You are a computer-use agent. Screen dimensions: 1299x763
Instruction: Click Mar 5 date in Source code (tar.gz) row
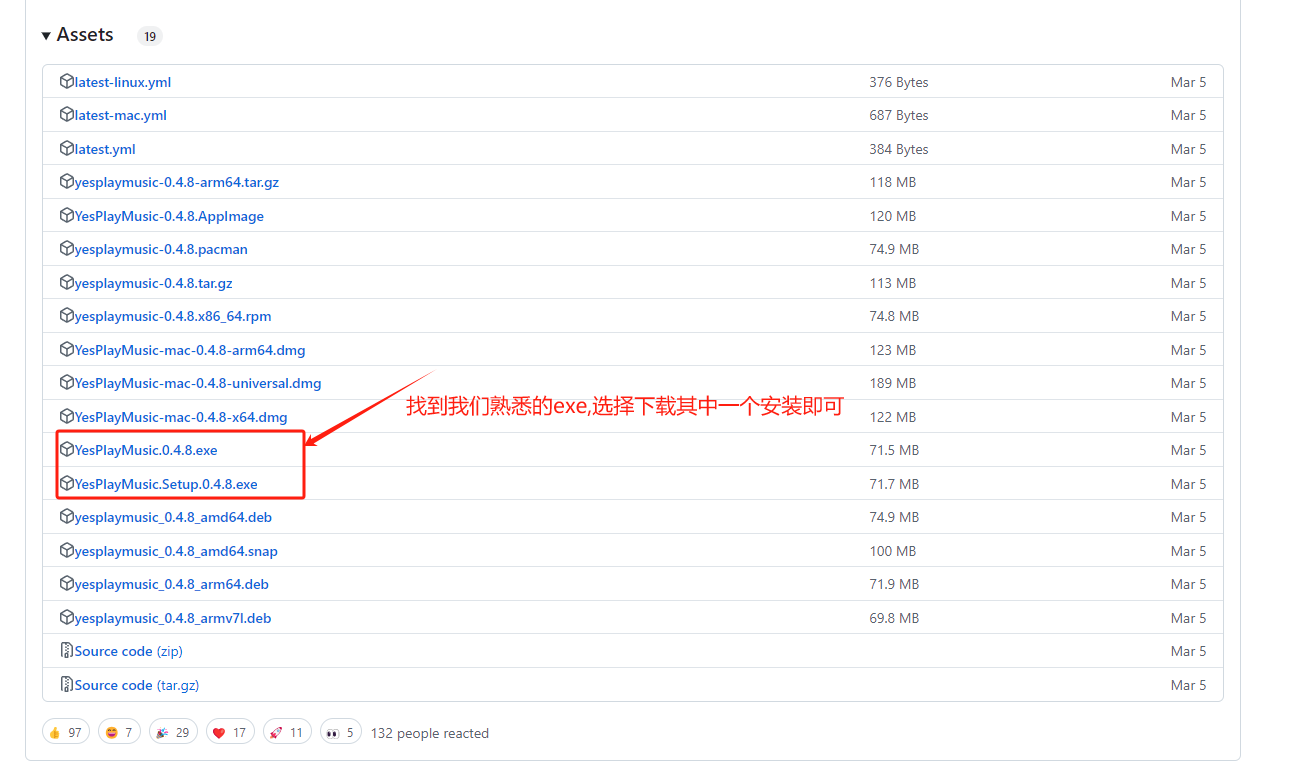[x=1188, y=685]
